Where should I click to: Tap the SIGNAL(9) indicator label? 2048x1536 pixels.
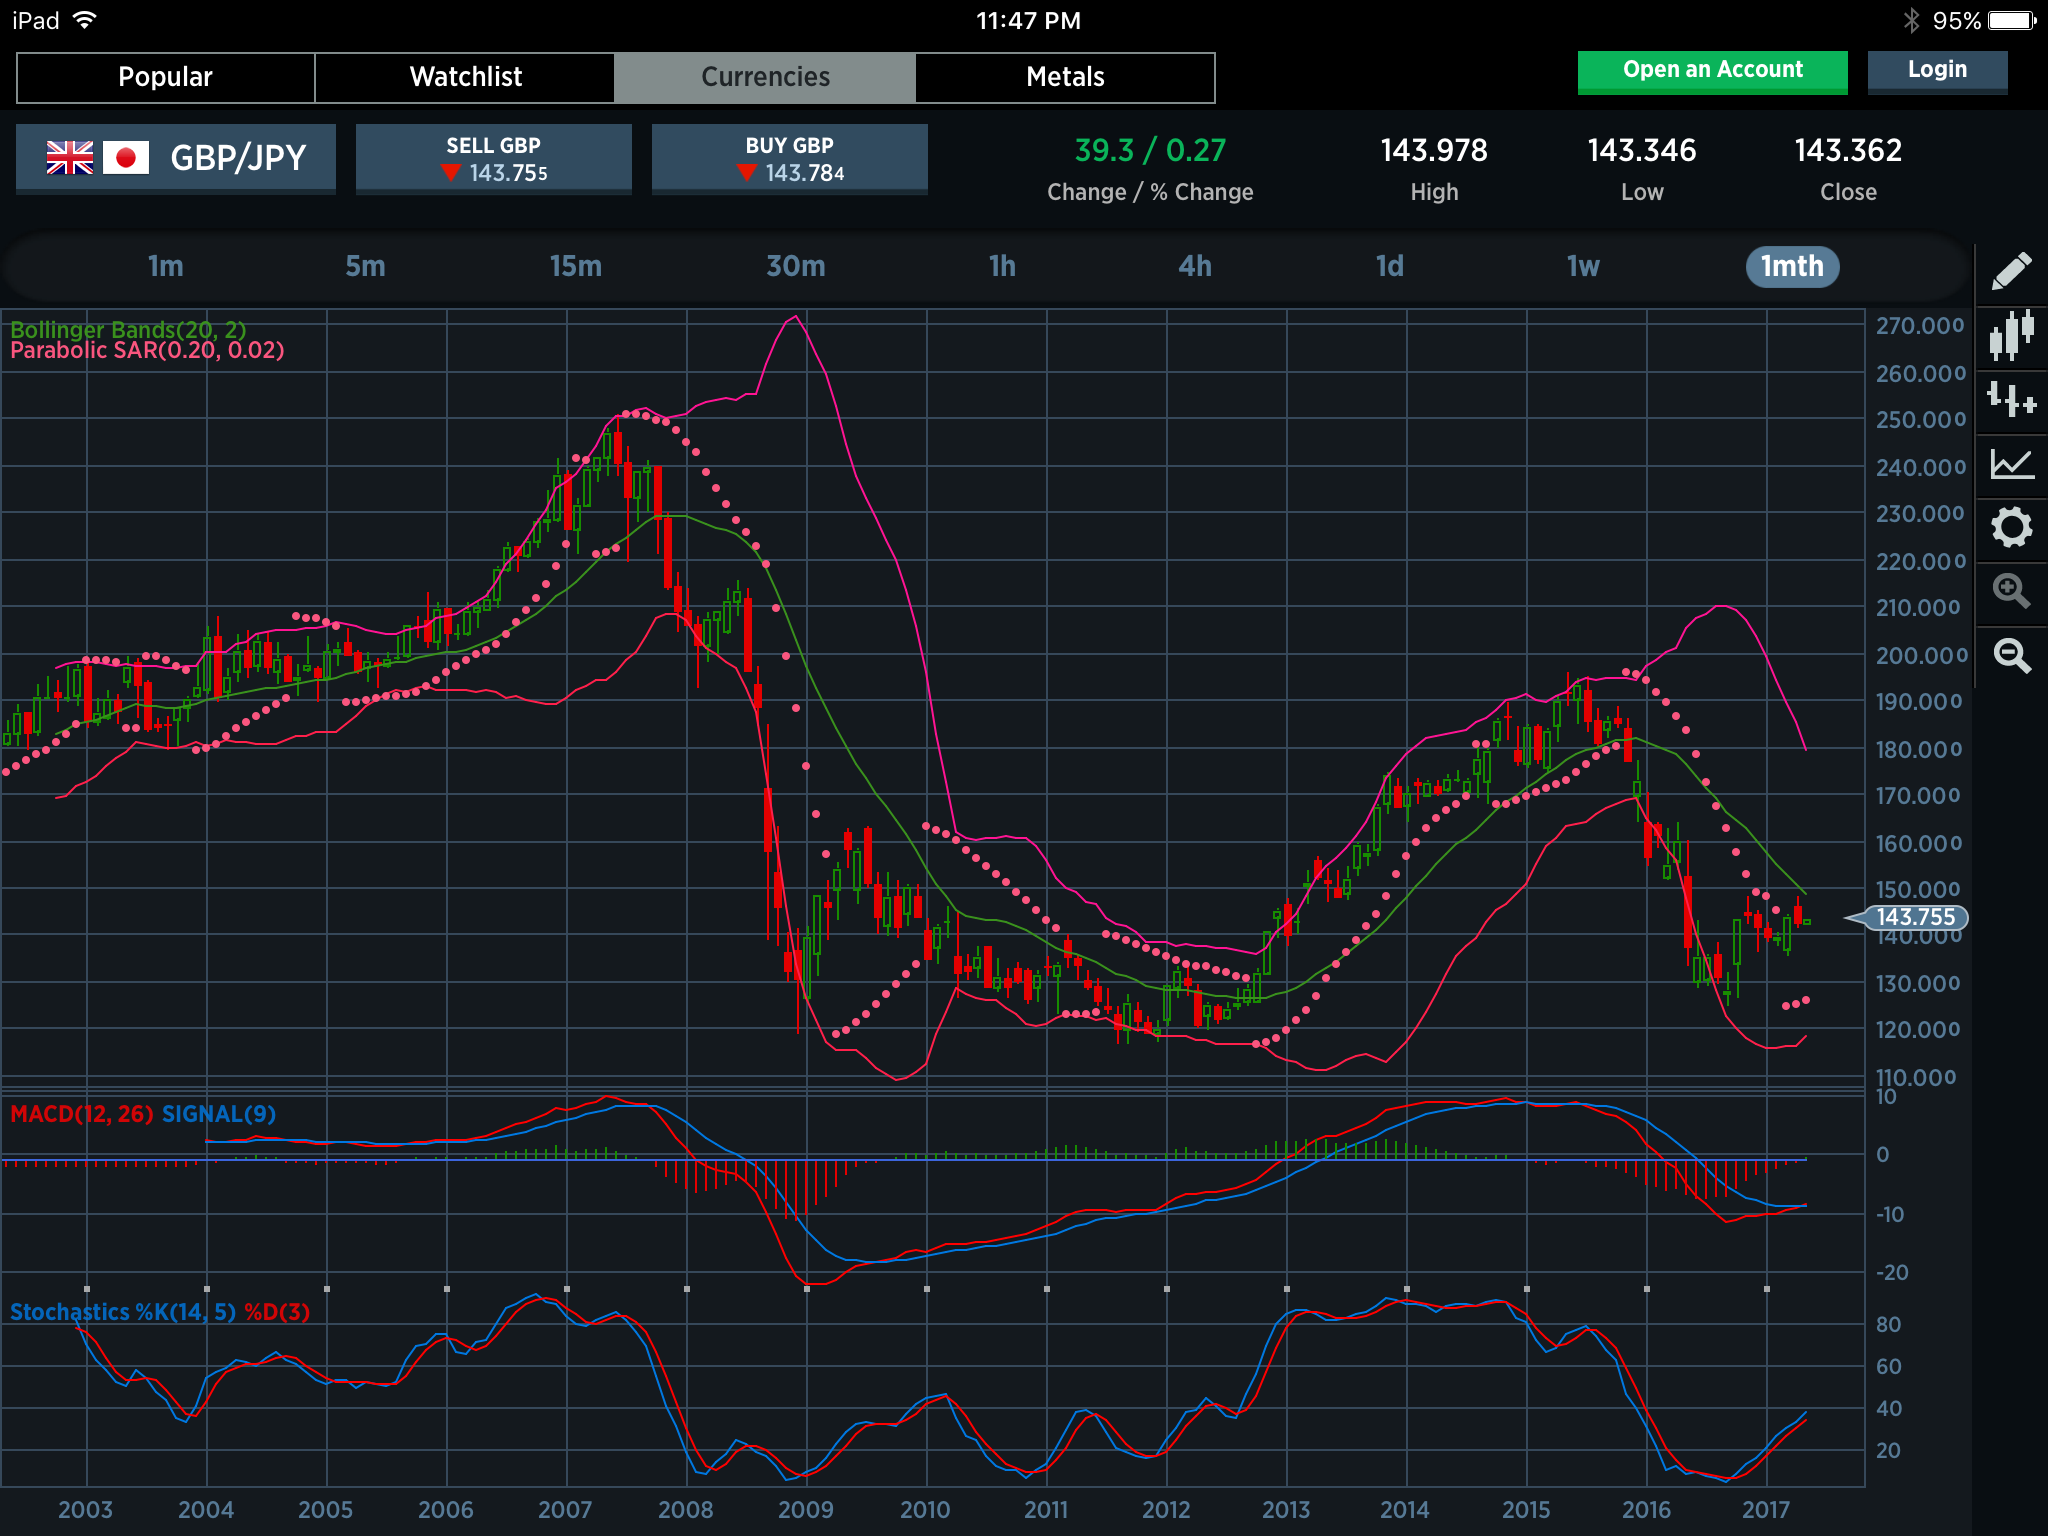click(x=219, y=1114)
